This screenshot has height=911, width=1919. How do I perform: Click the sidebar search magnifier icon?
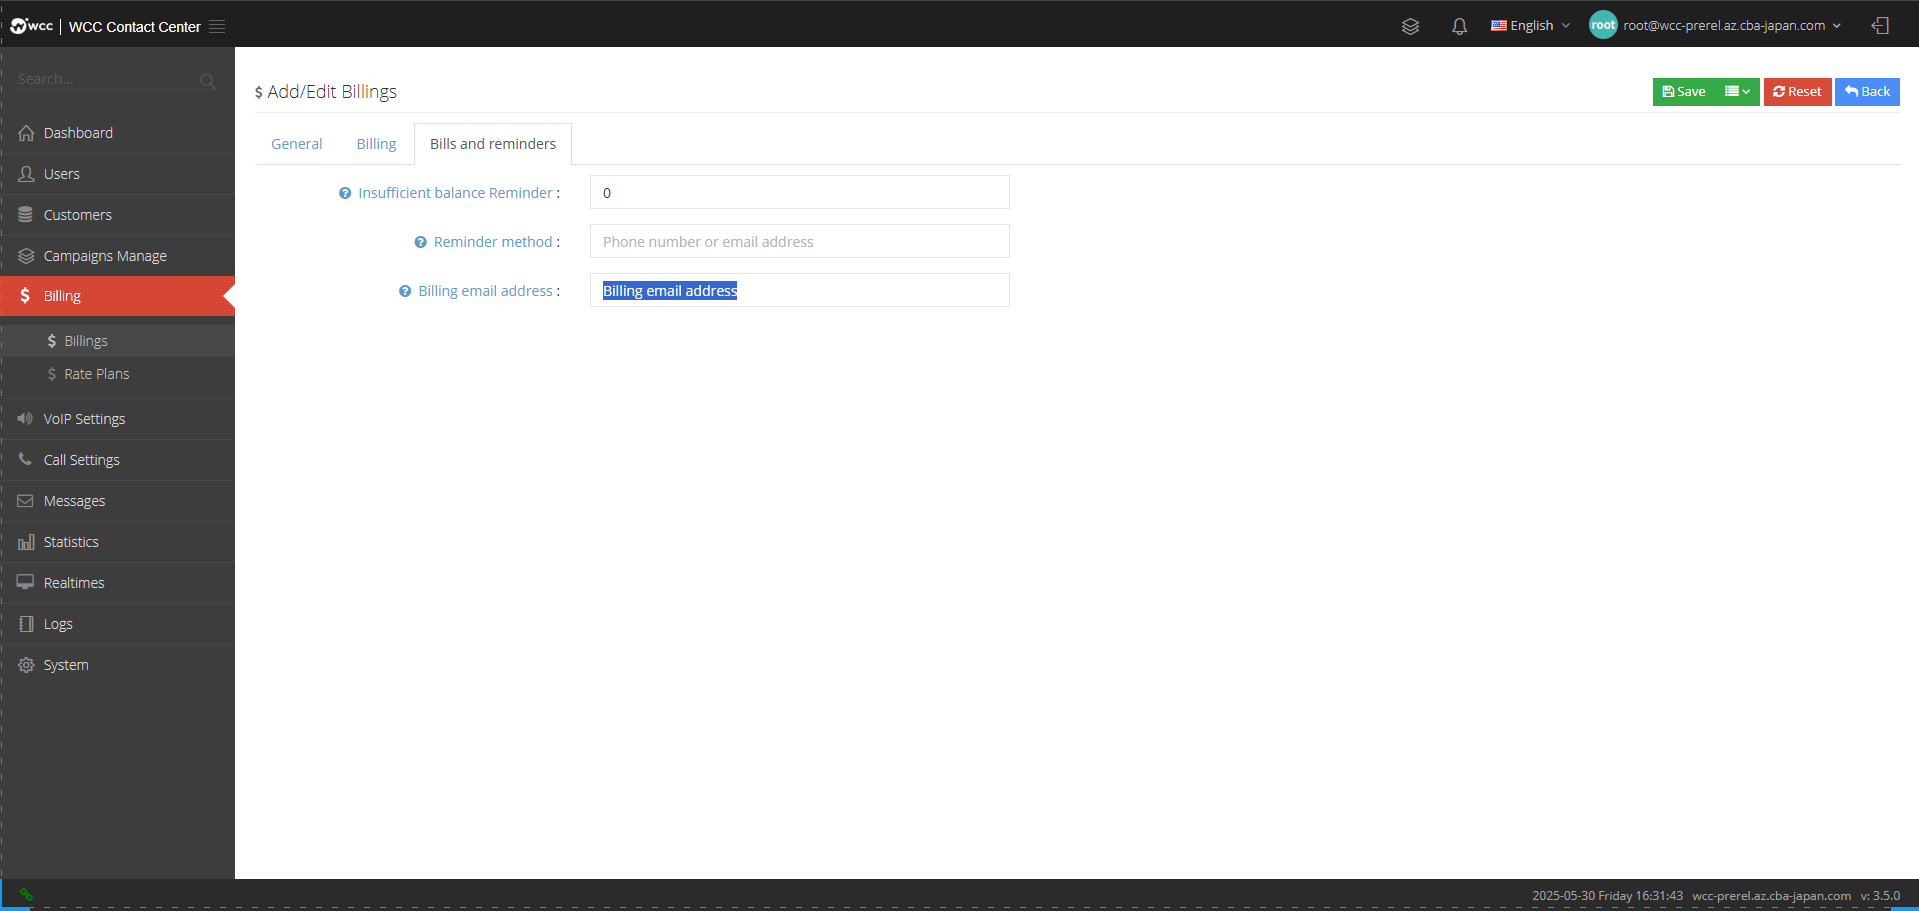(207, 81)
